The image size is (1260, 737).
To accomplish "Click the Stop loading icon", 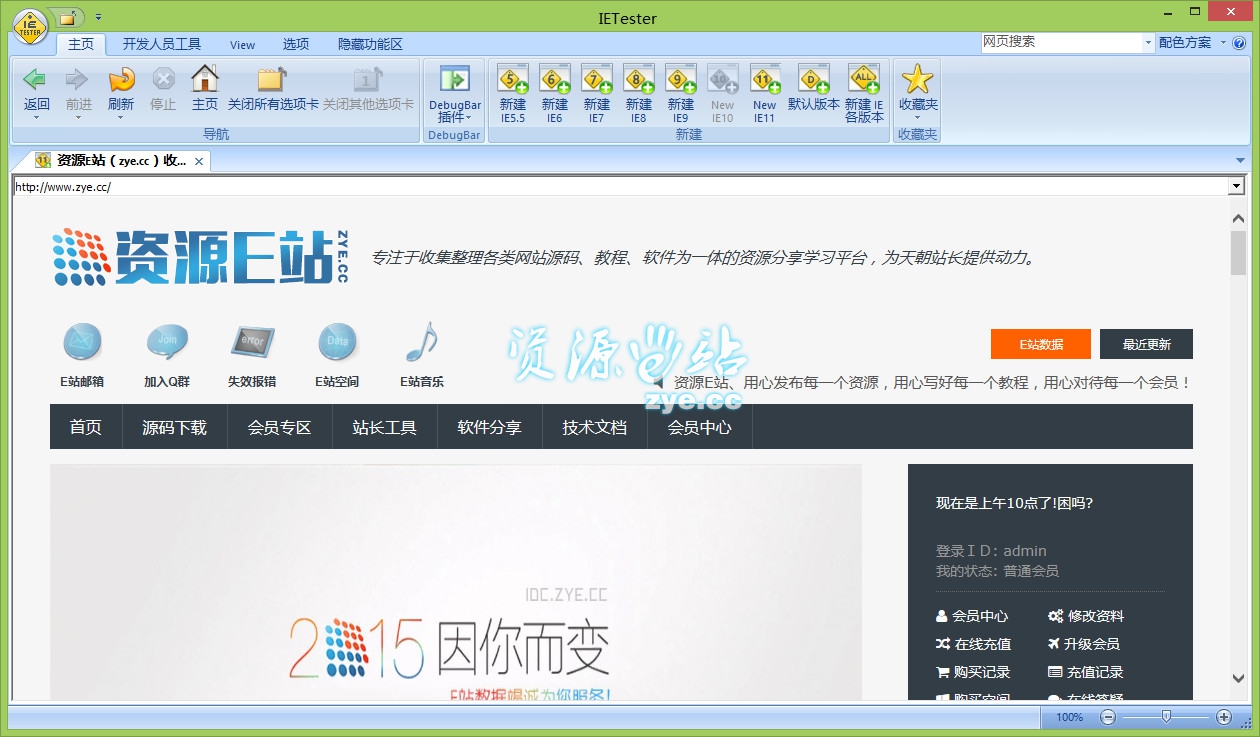I will pos(163,80).
